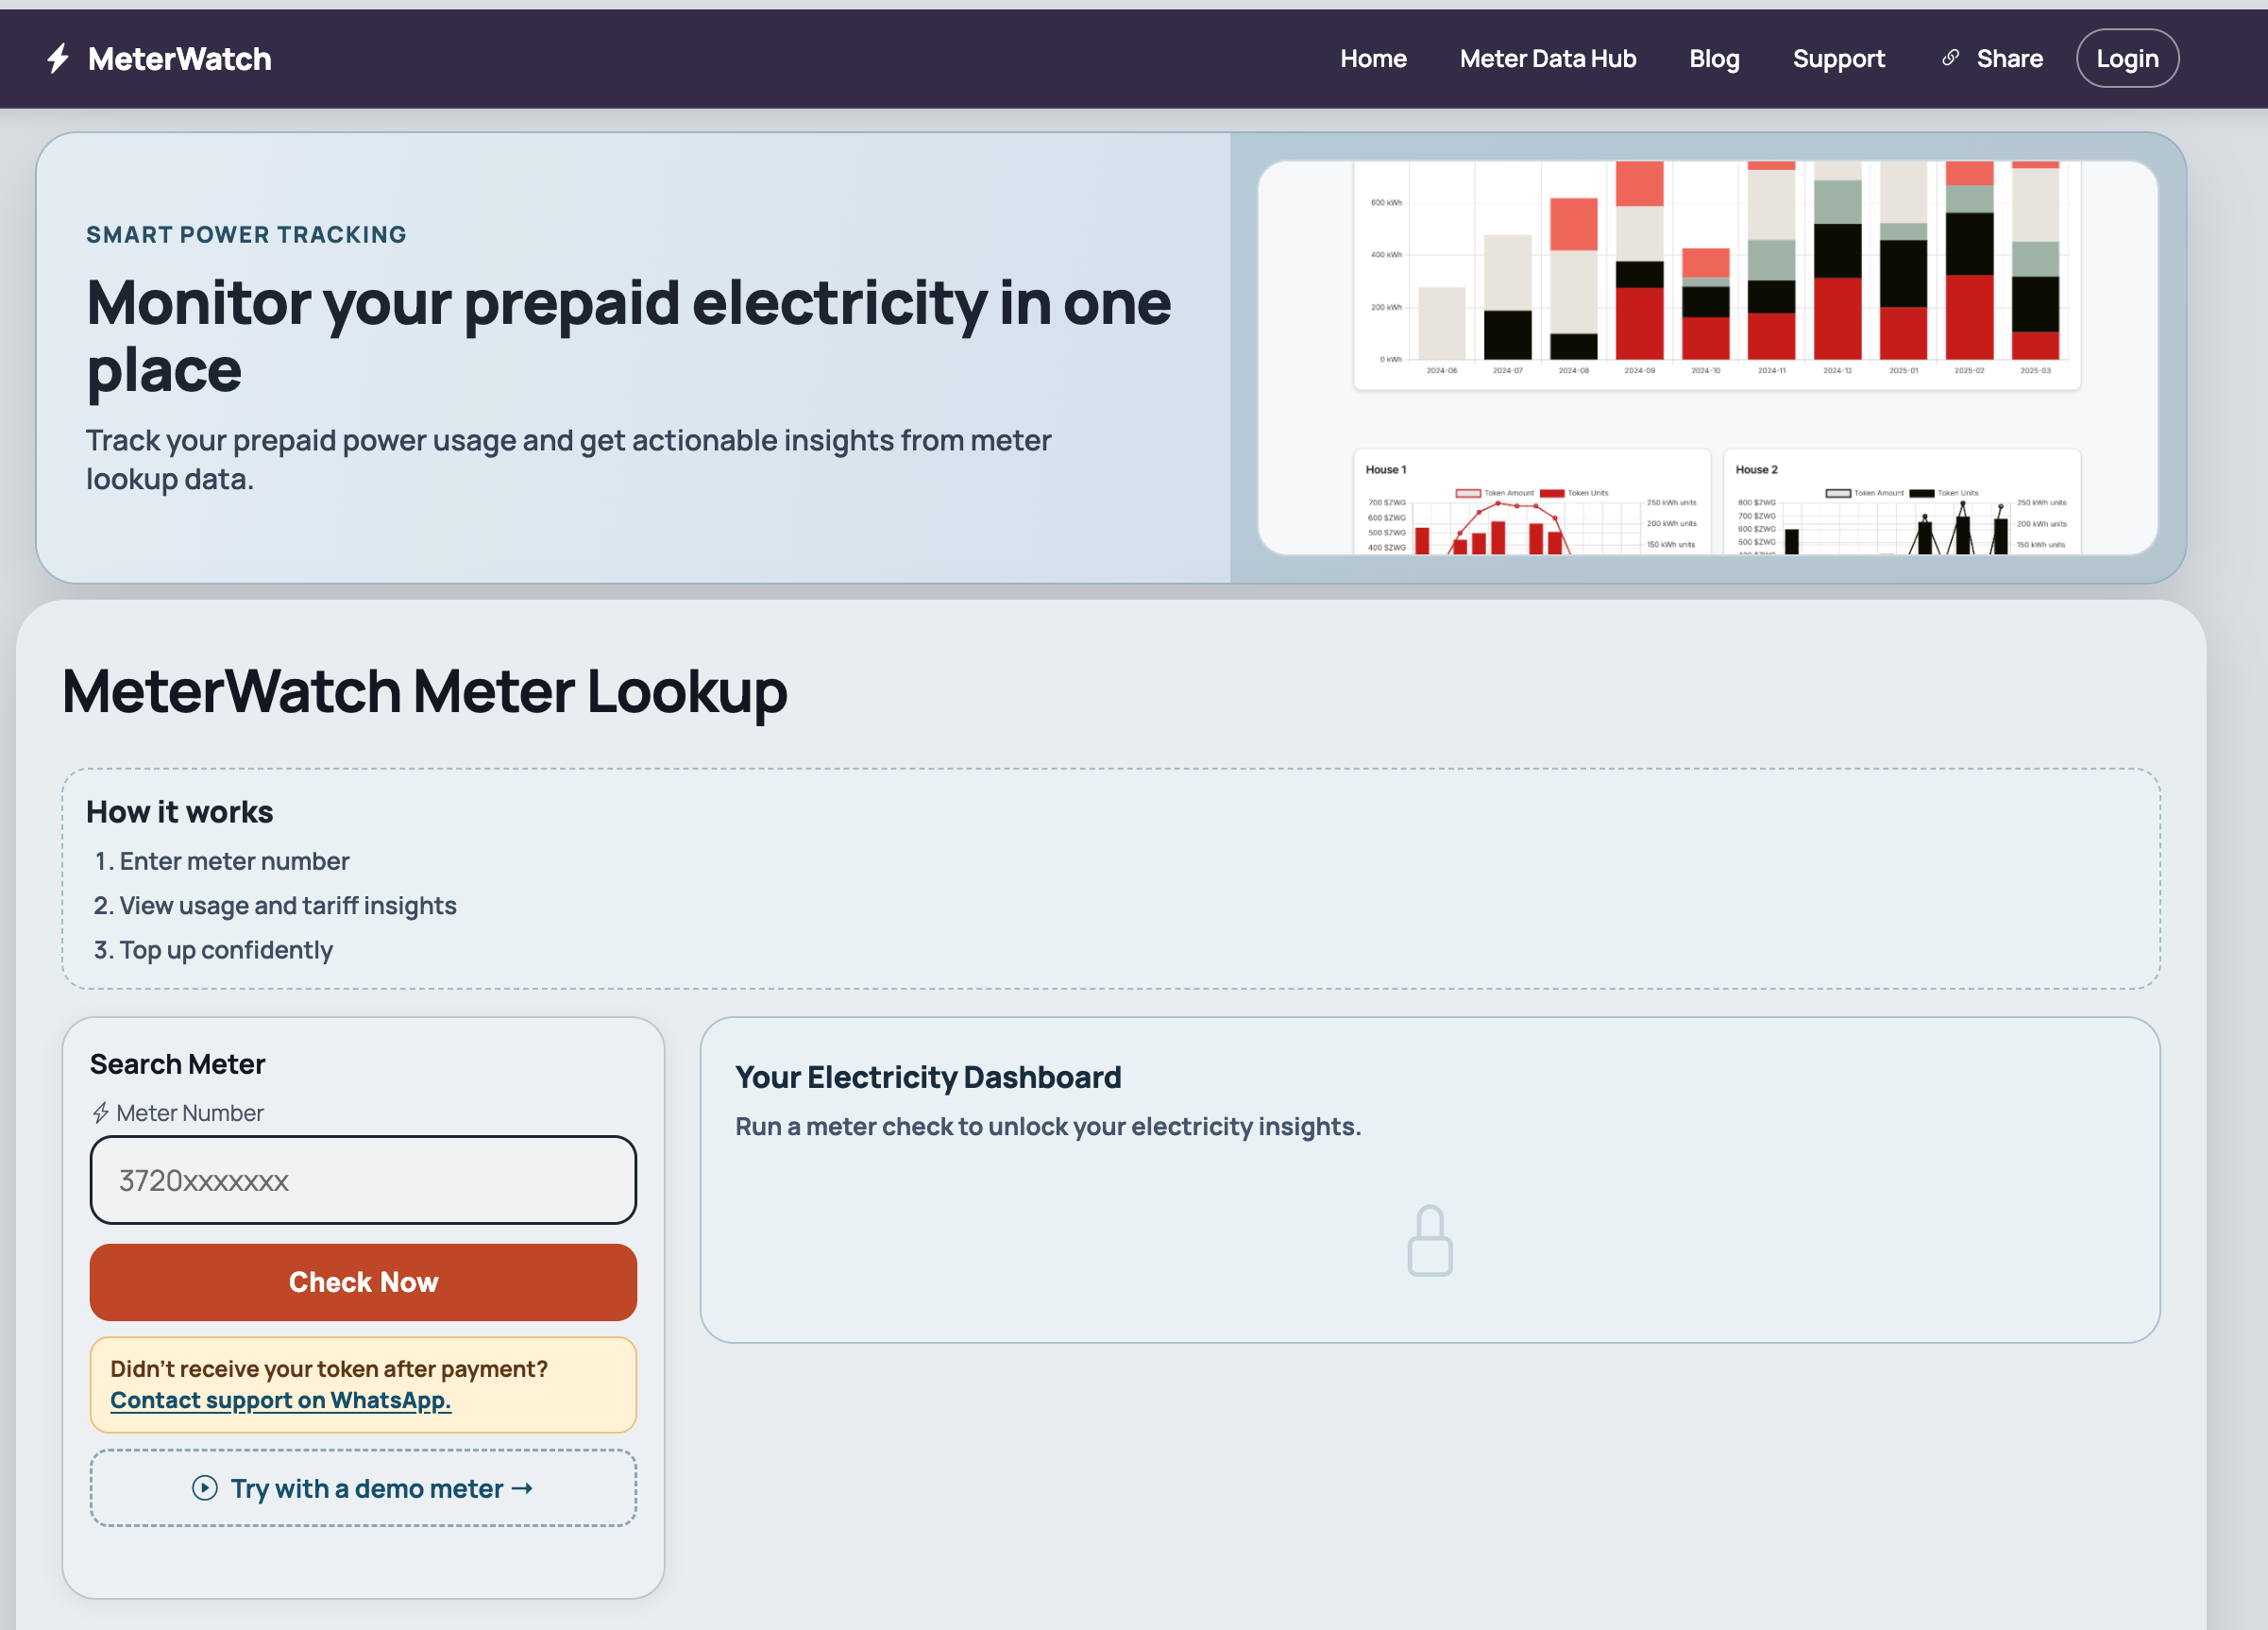Viewport: 2268px width, 1630px height.
Task: Click the 'SMART POWER TRACKING' label
Action: (x=246, y=234)
